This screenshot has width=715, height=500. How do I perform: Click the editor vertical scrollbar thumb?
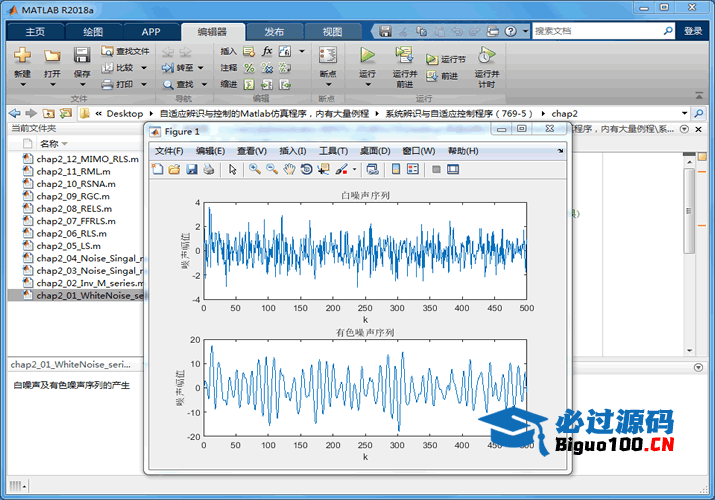point(689,211)
